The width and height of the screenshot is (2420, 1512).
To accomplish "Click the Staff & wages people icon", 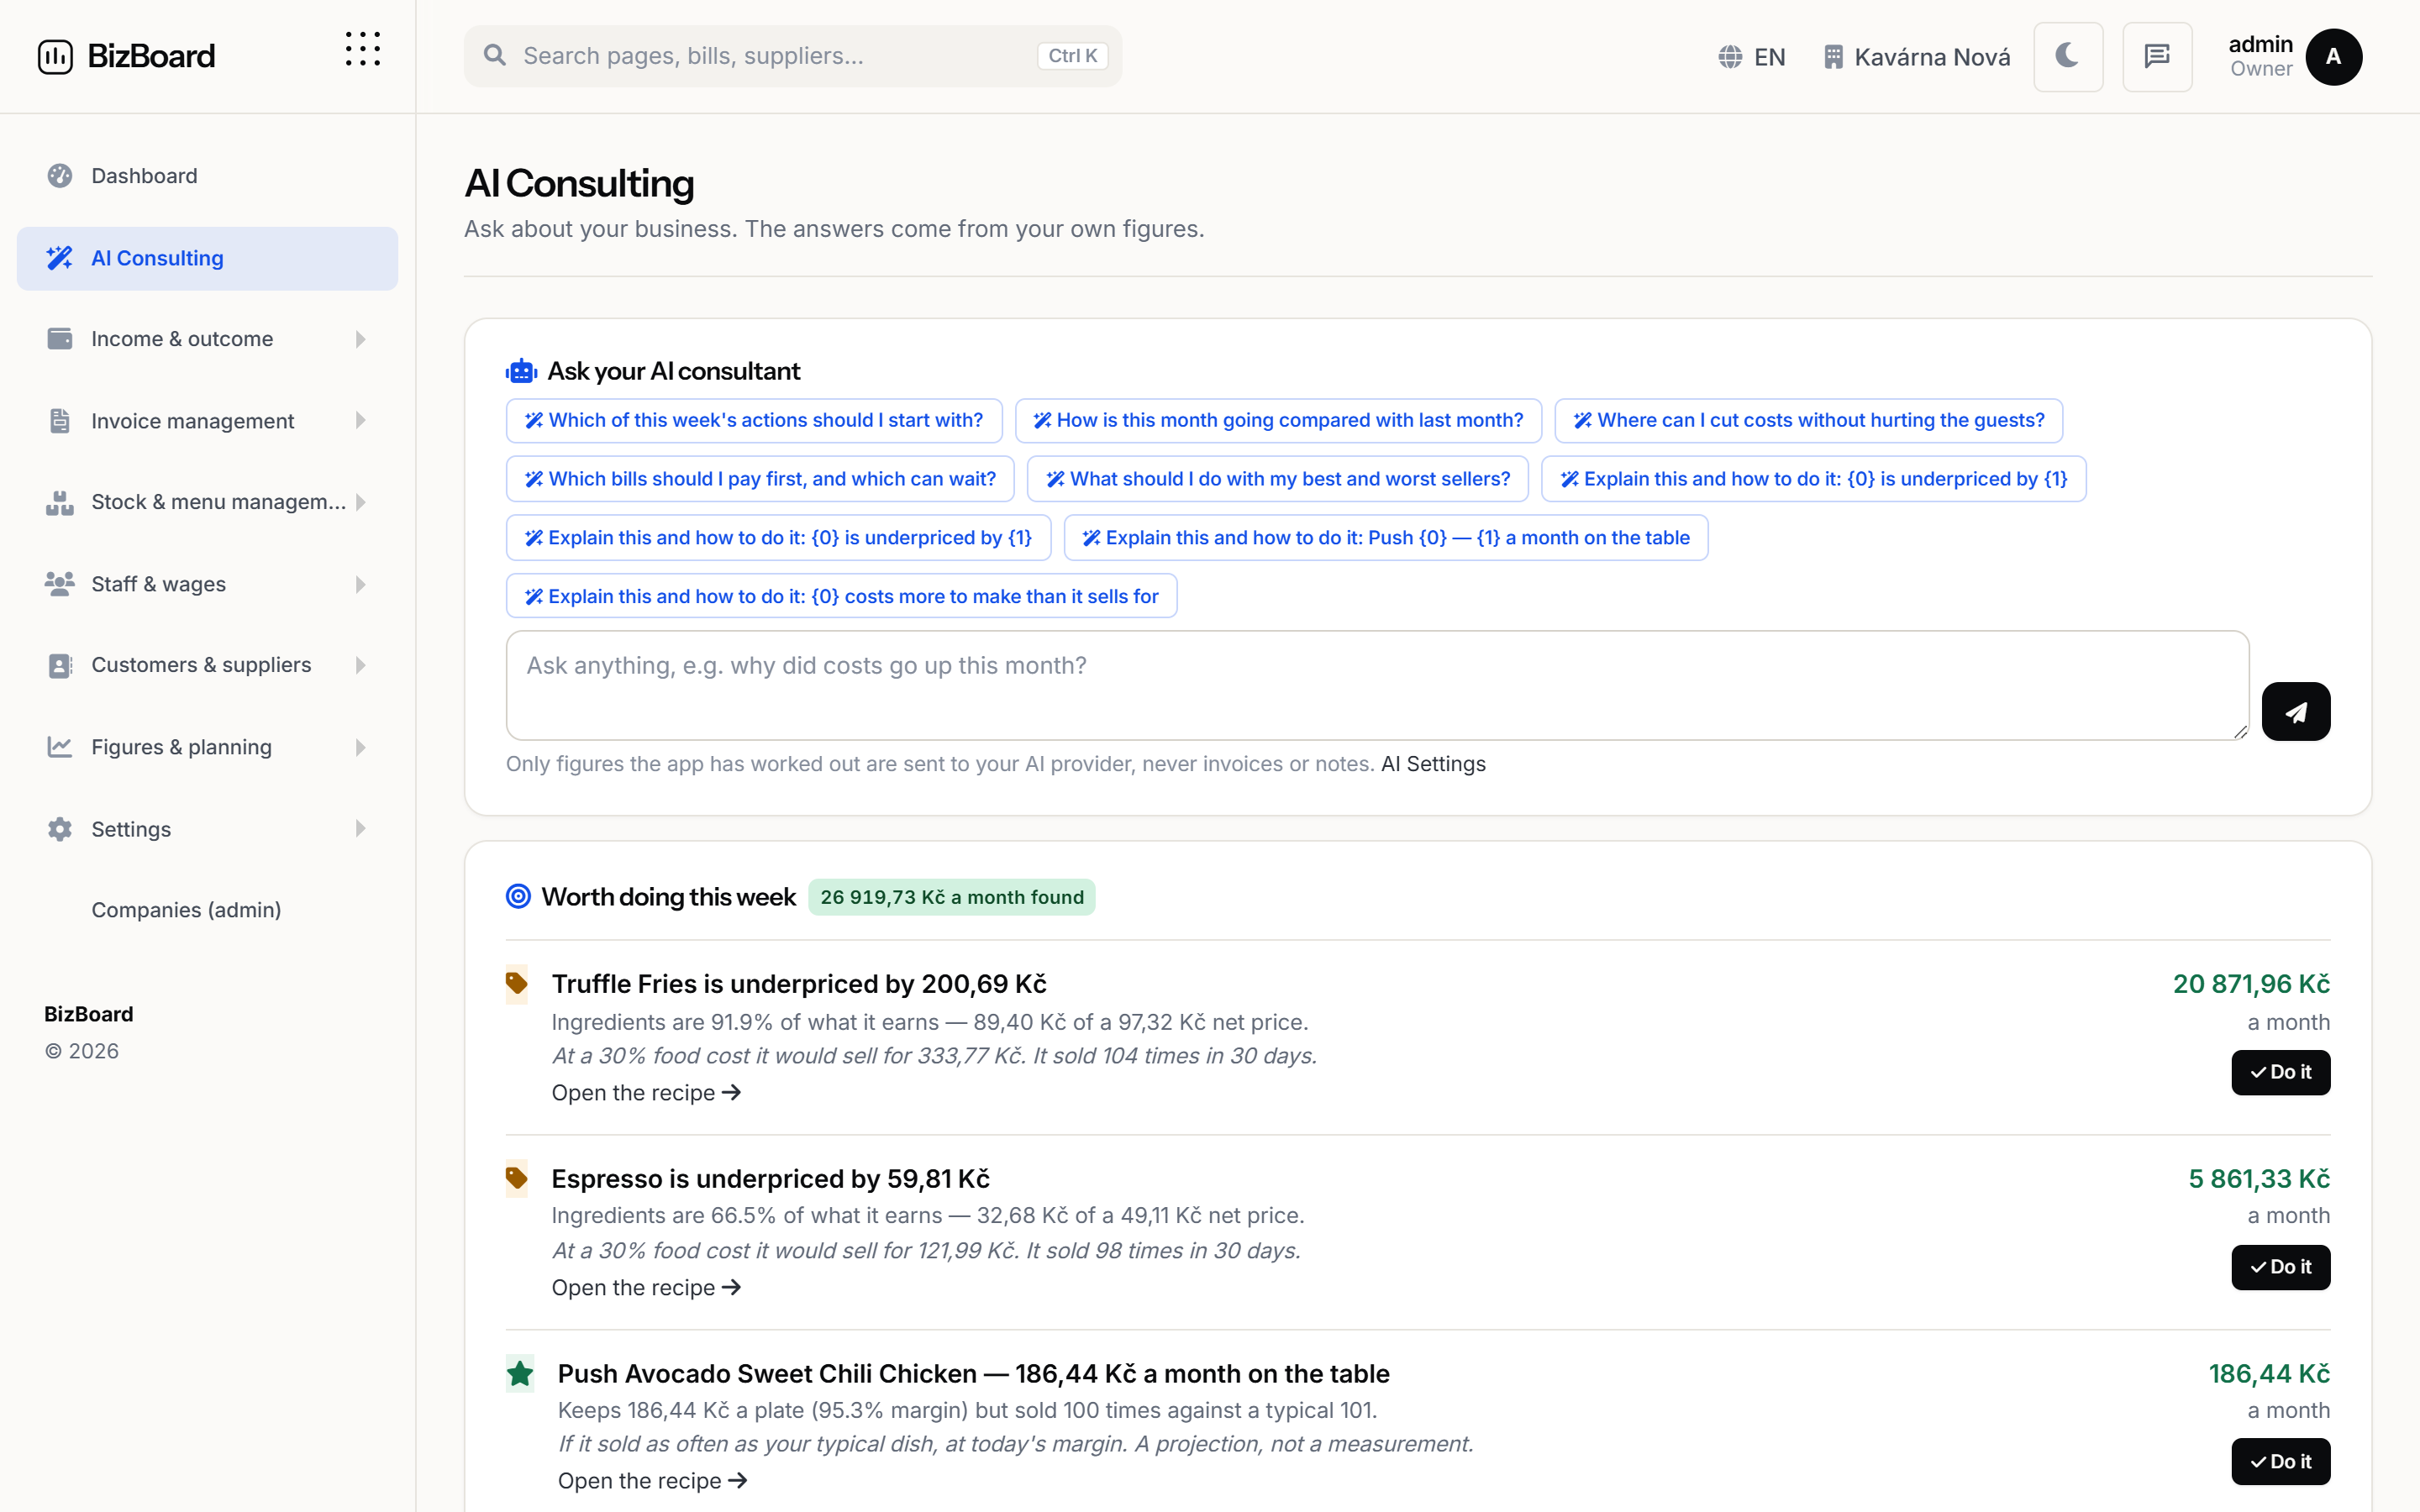I will 59,584.
